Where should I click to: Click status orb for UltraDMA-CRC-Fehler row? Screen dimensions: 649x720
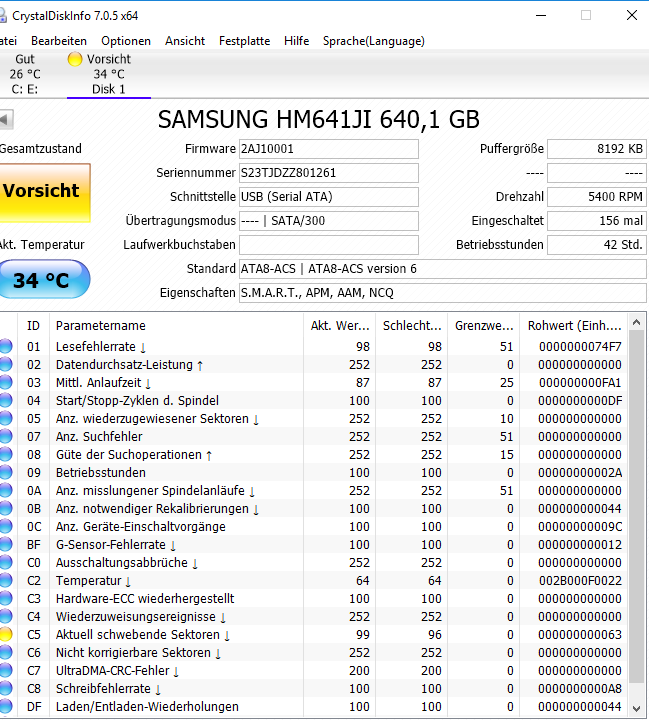click(x=6, y=670)
